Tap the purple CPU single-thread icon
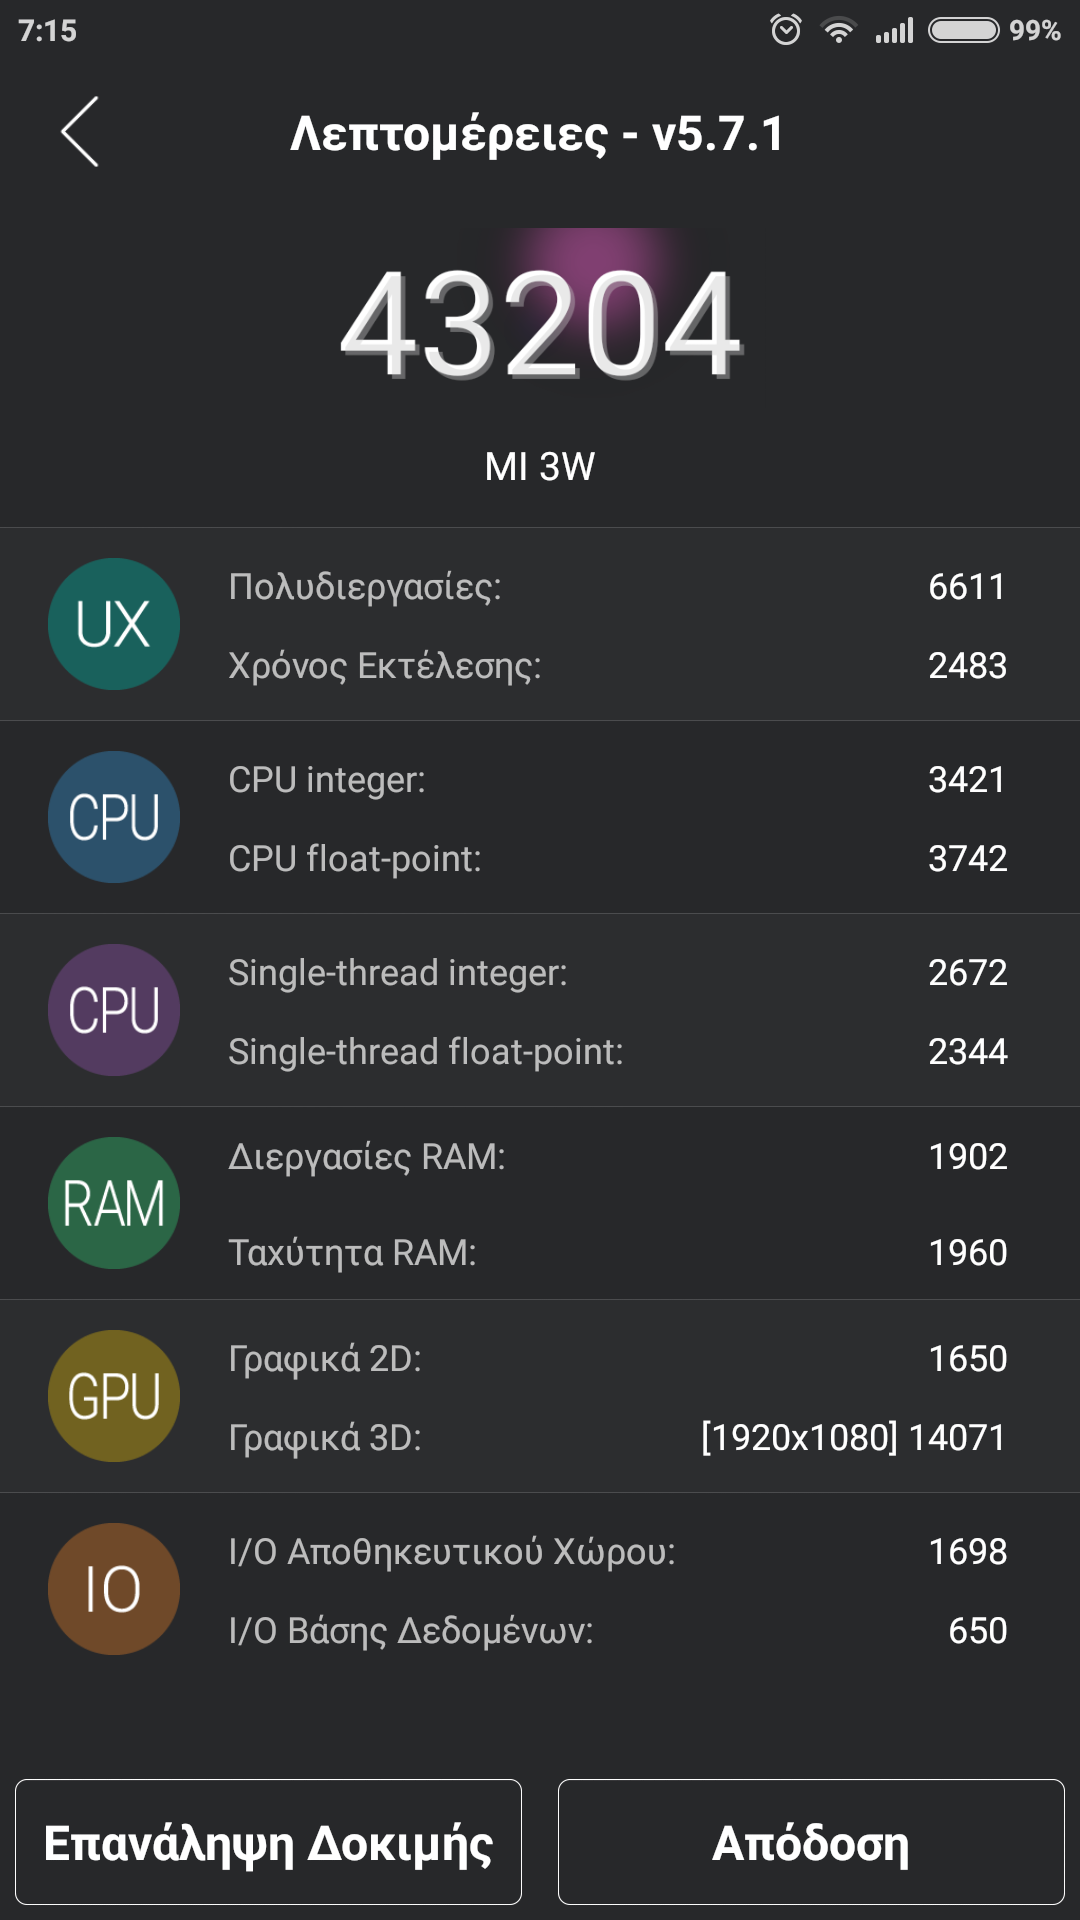The height and width of the screenshot is (1920, 1080). pos(114,1010)
